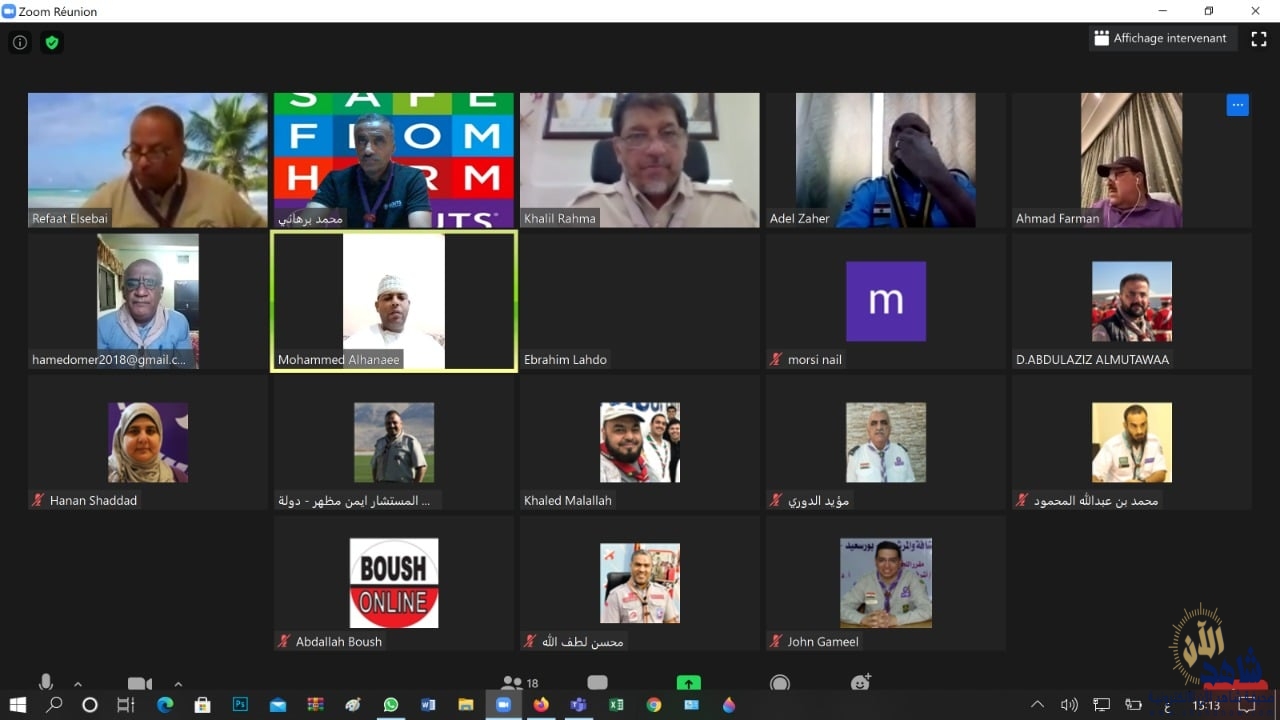Toggle the microphone mute
The width and height of the screenshot is (1280, 720).
click(x=46, y=682)
